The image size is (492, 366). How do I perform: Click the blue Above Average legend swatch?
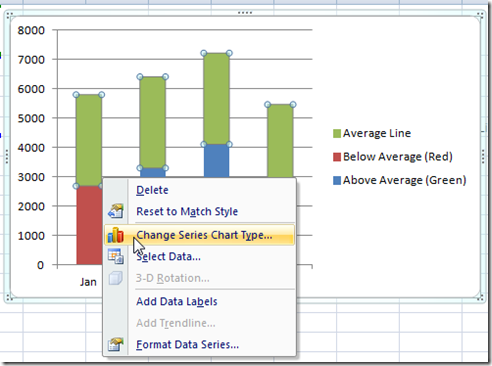[x=337, y=180]
